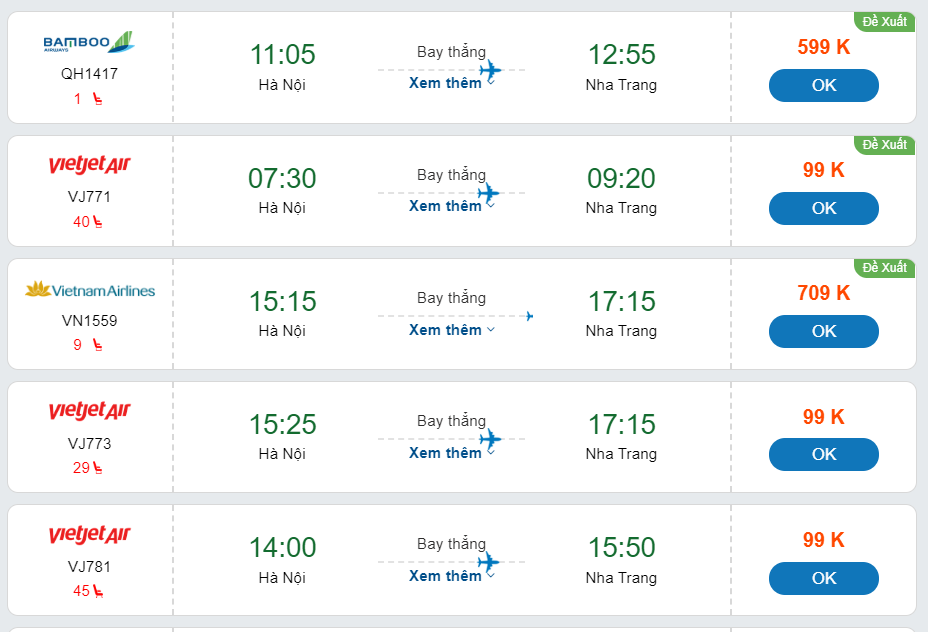Click the Bamboo Airways logo
This screenshot has width=928, height=632.
(x=89, y=42)
